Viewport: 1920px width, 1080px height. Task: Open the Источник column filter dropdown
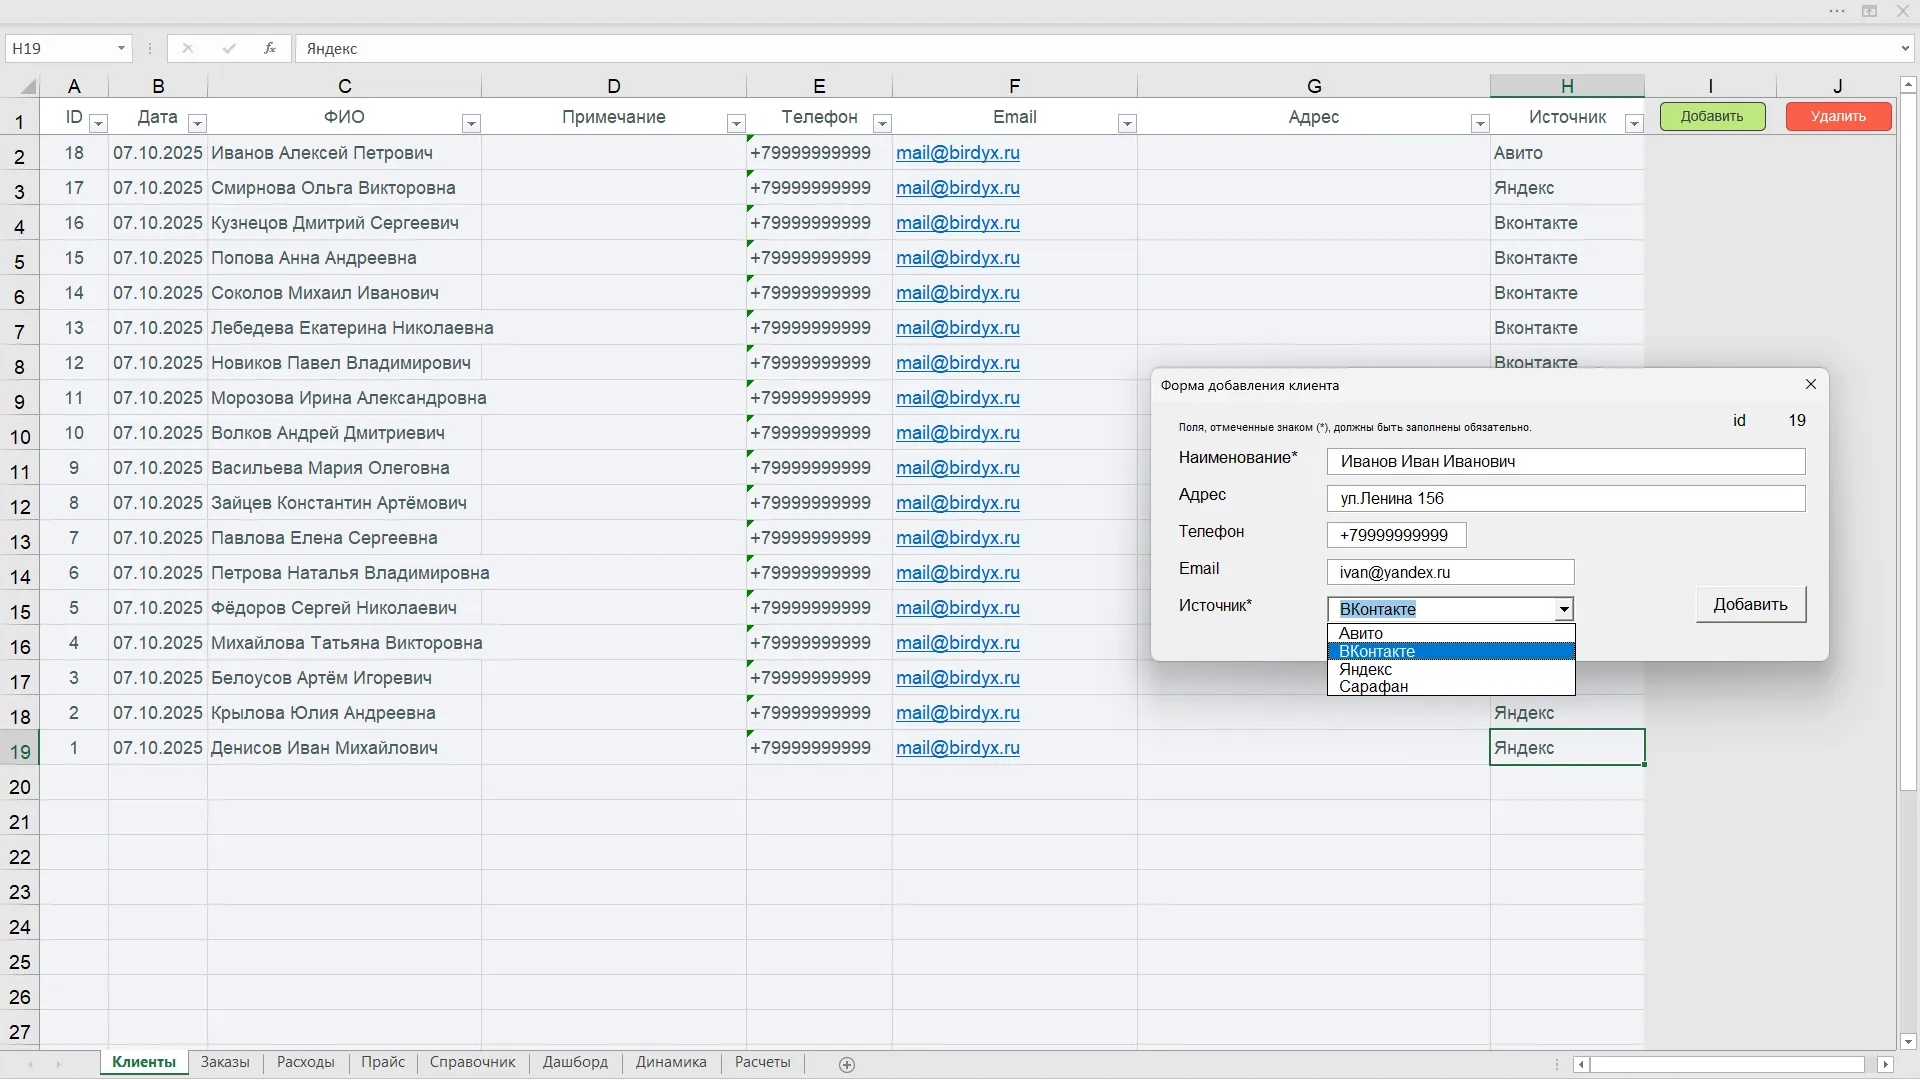click(x=1634, y=123)
